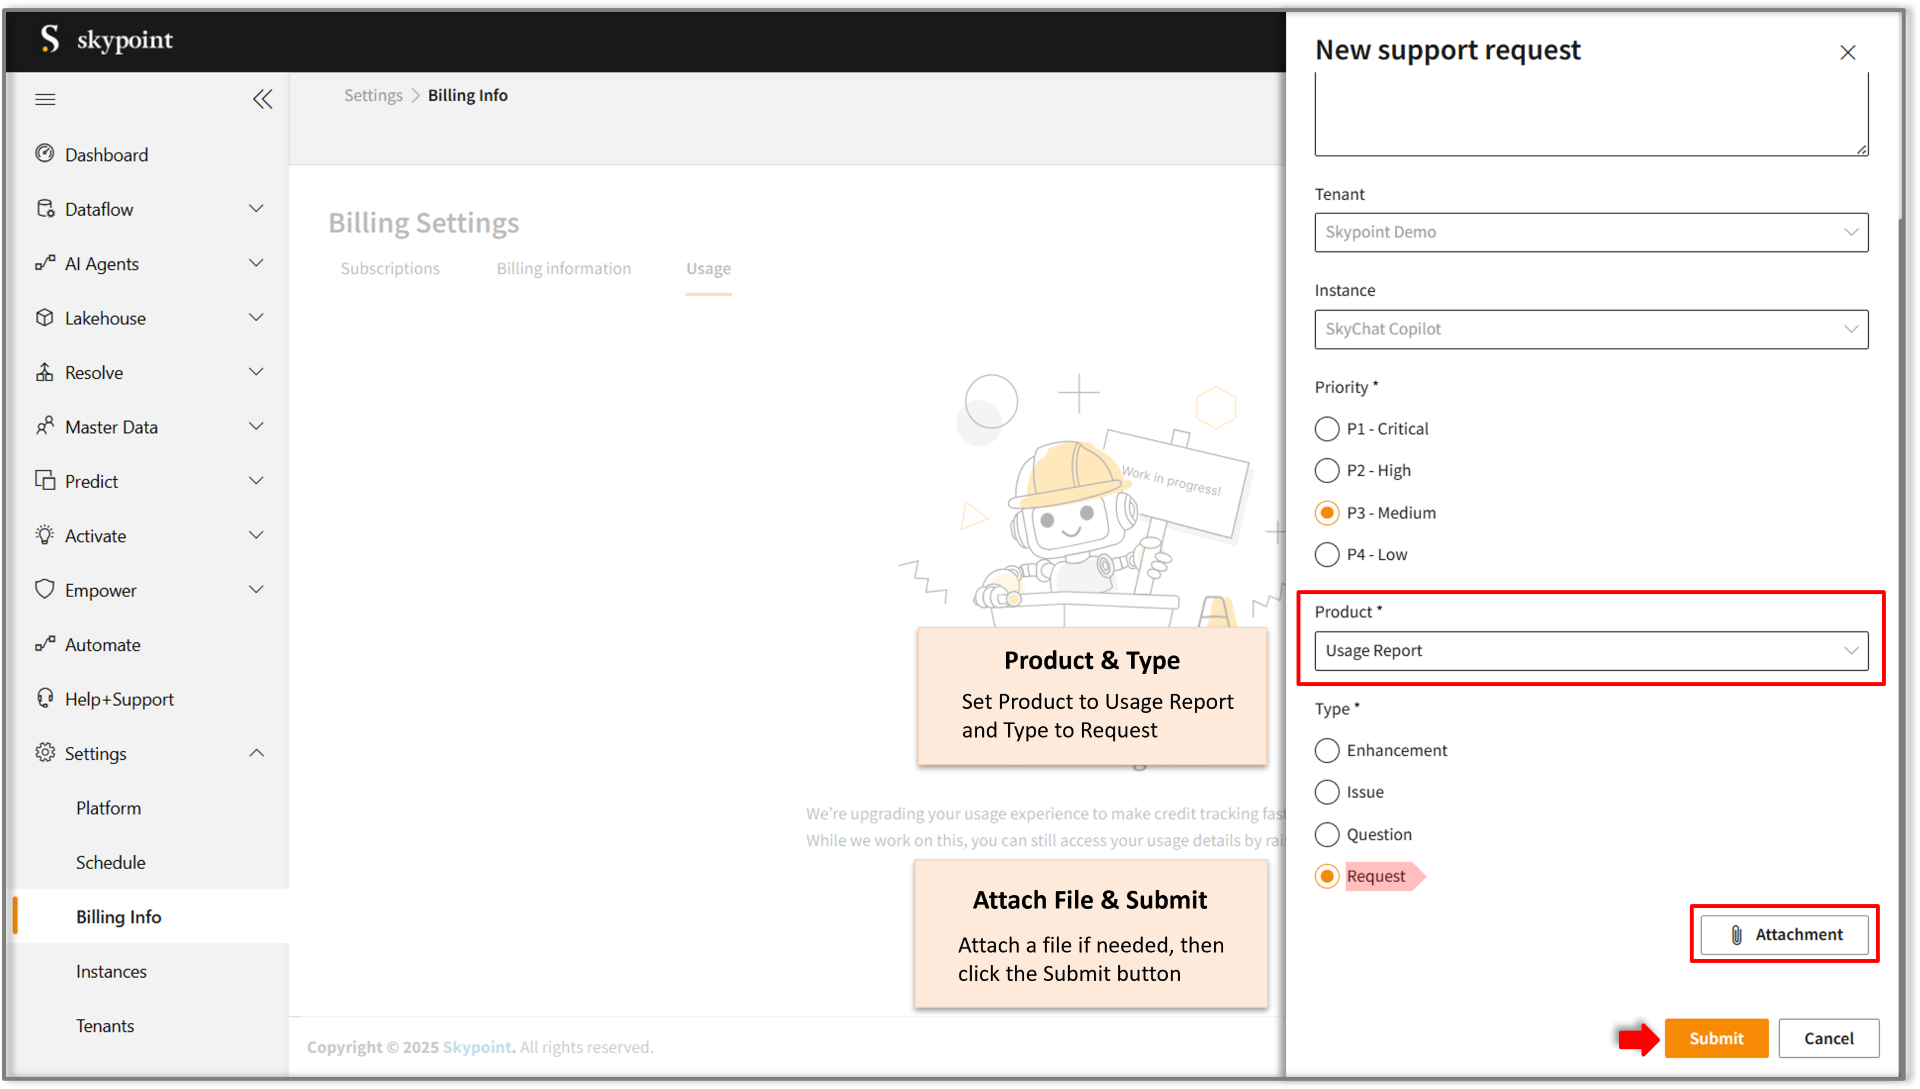1920x1089 pixels.
Task: Click the orange Submit button
Action: click(x=1716, y=1038)
